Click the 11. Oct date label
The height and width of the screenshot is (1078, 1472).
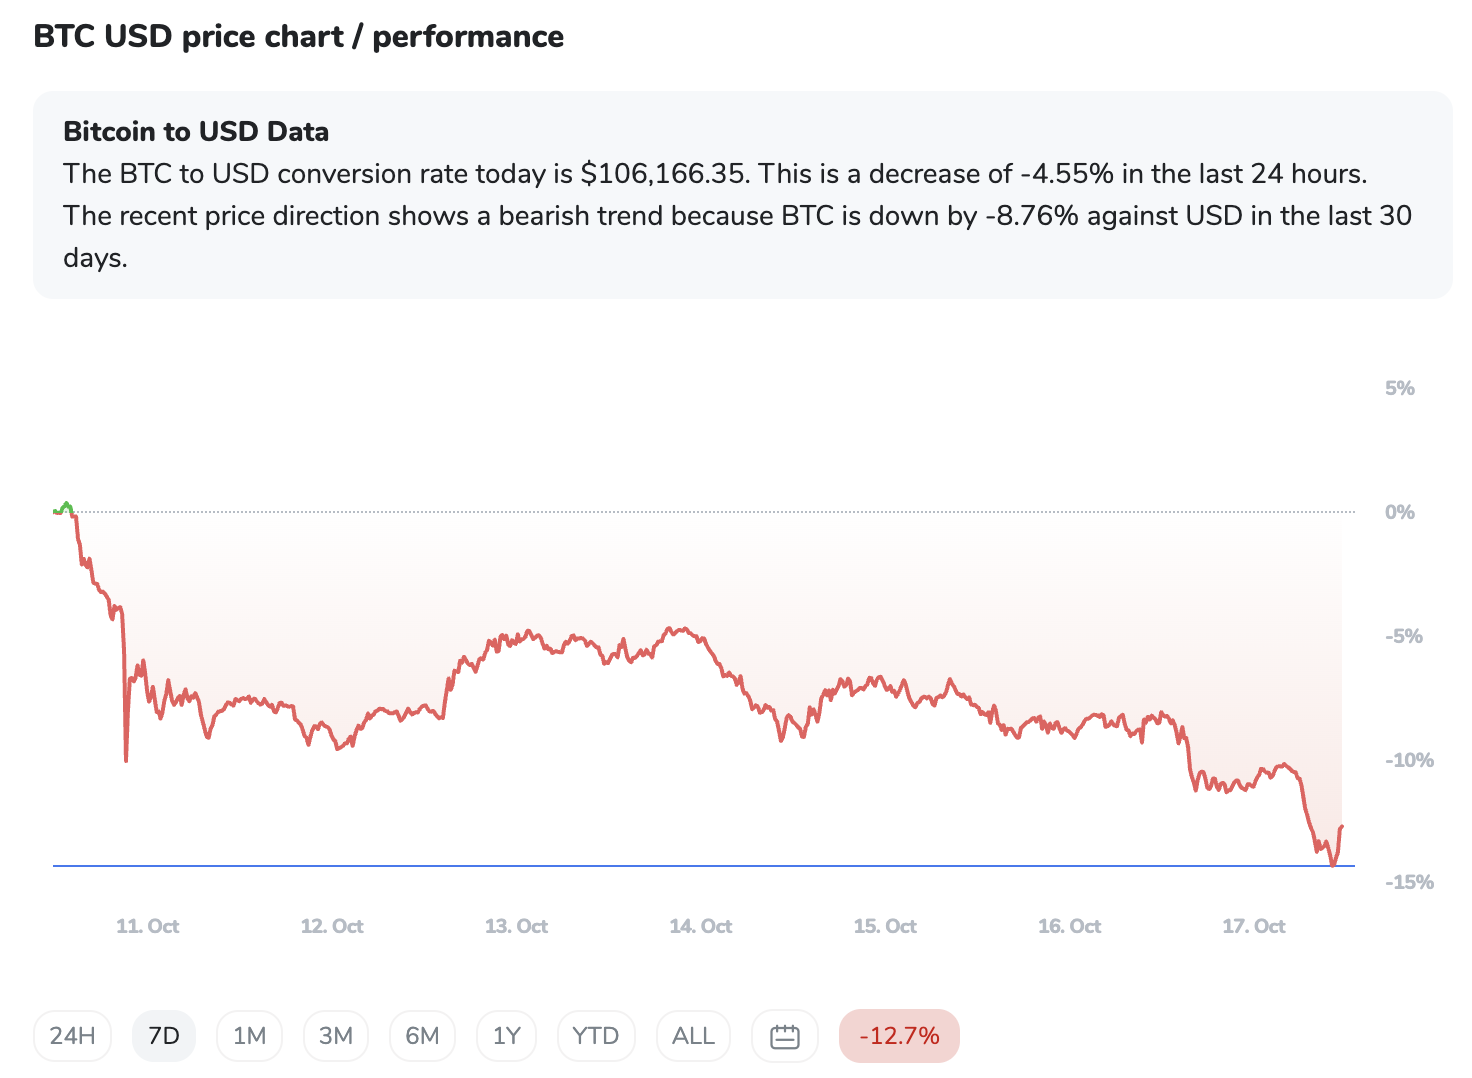click(148, 926)
